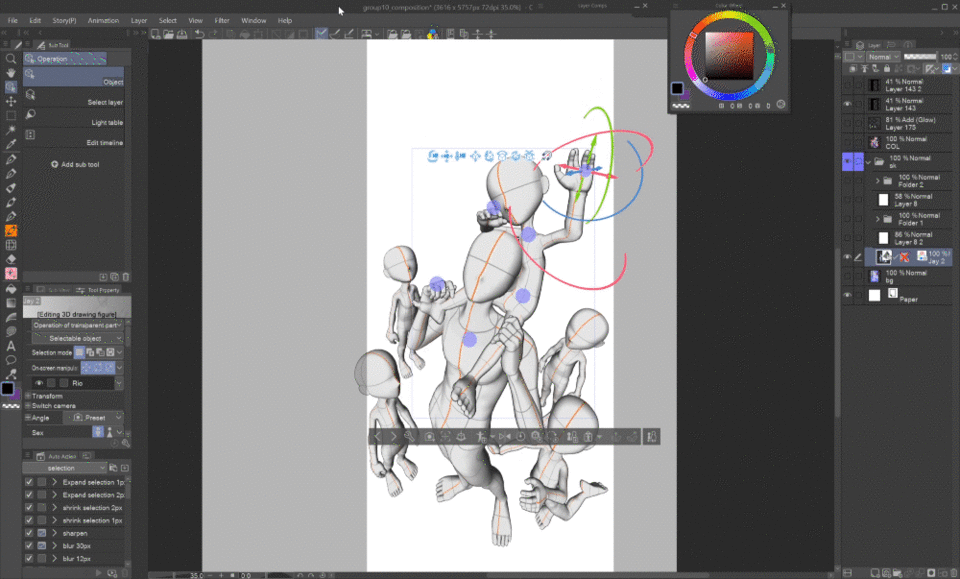Screen dimensions: 960x579
Task: Select the rectangle Selection area tool
Action: tap(10, 116)
